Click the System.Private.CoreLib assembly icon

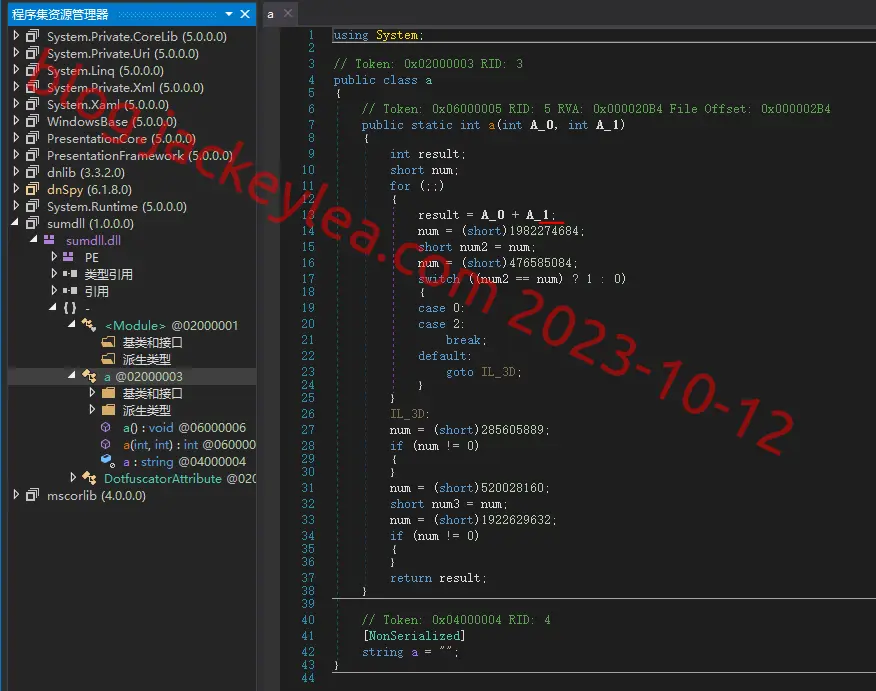pyautogui.click(x=32, y=36)
